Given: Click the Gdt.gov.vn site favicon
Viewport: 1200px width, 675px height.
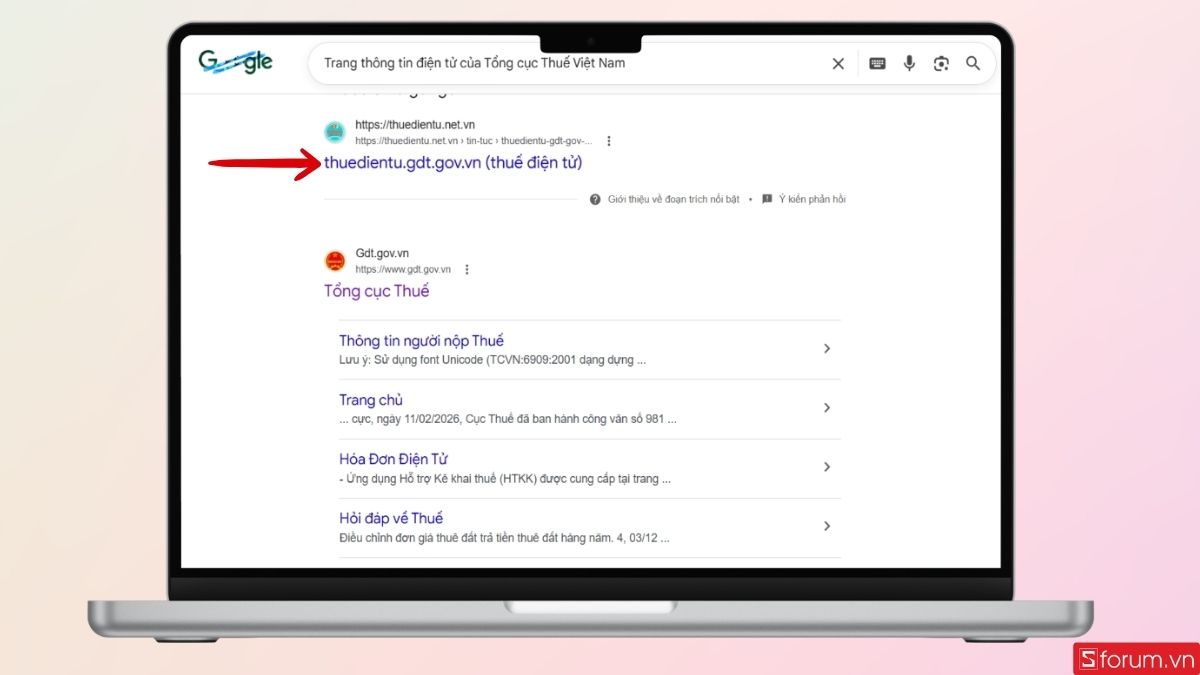Looking at the screenshot, I should point(335,261).
